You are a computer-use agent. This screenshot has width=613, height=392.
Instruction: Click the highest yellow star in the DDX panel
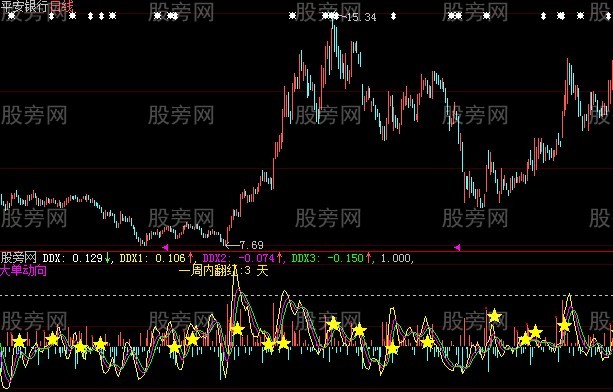[x=495, y=315]
